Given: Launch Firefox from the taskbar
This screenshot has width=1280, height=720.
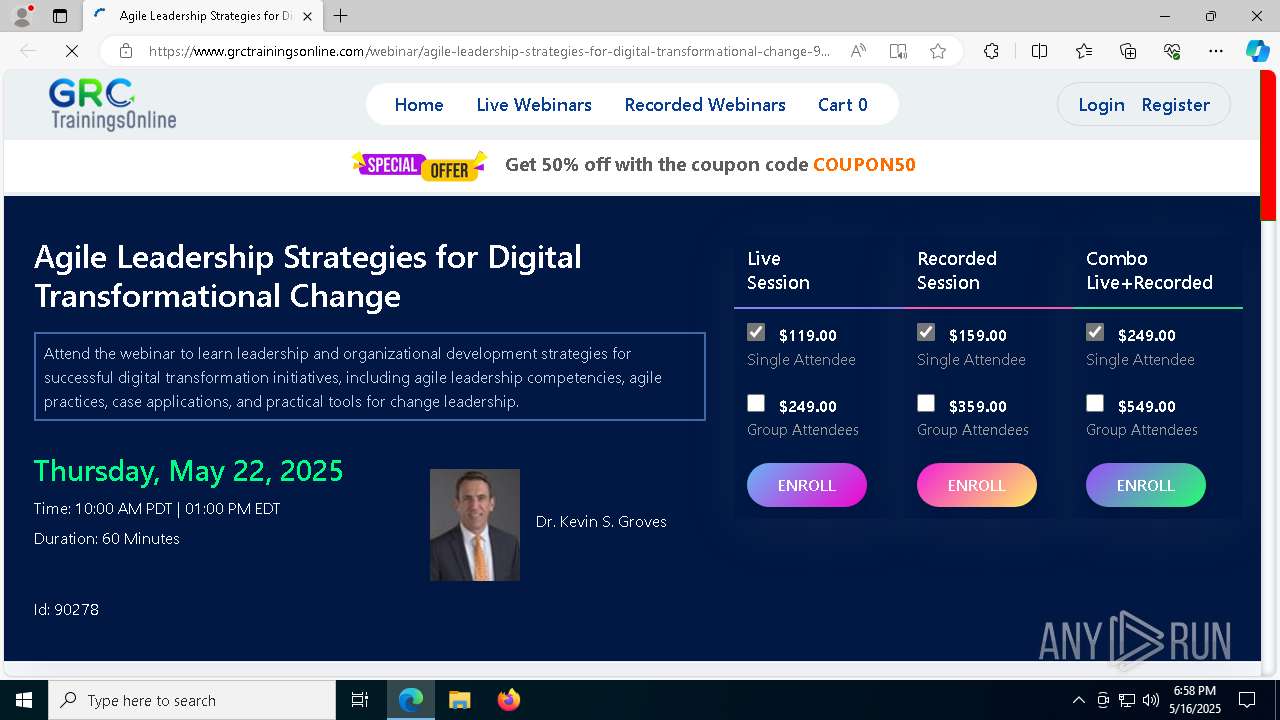Looking at the screenshot, I should pyautogui.click(x=508, y=700).
